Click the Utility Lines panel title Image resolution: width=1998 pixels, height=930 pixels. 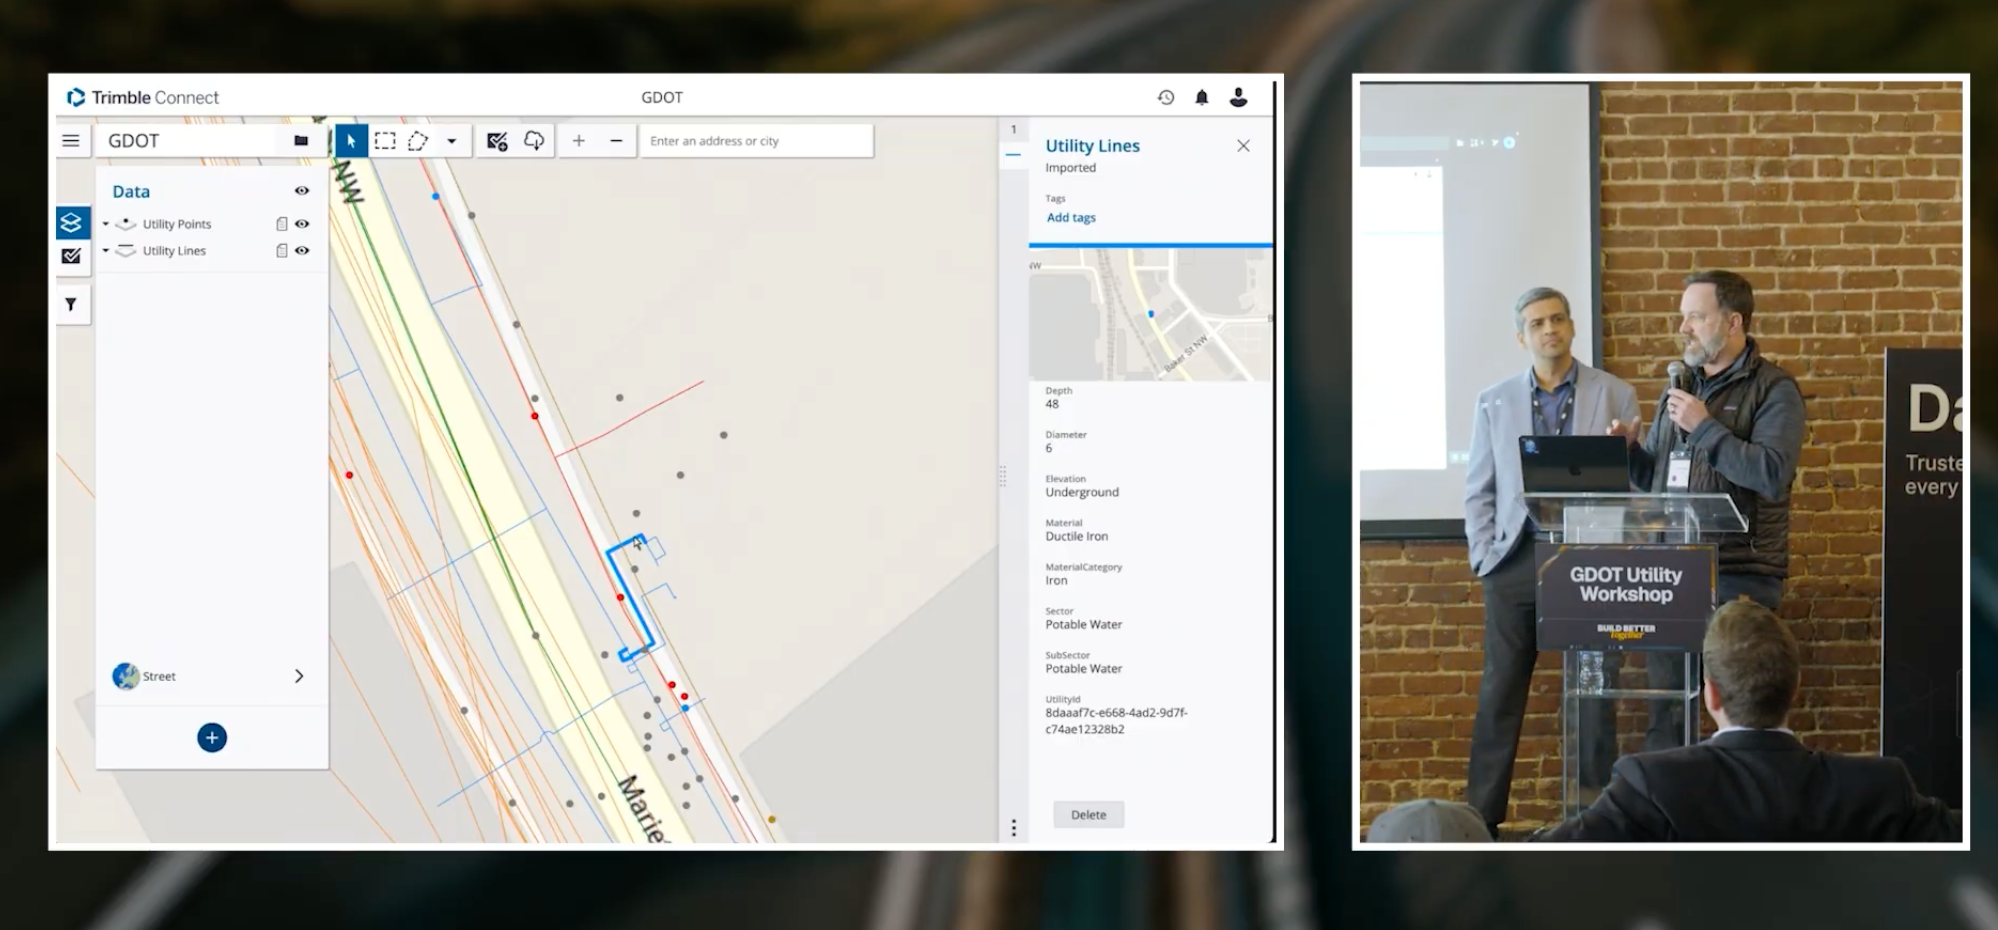pos(1092,146)
